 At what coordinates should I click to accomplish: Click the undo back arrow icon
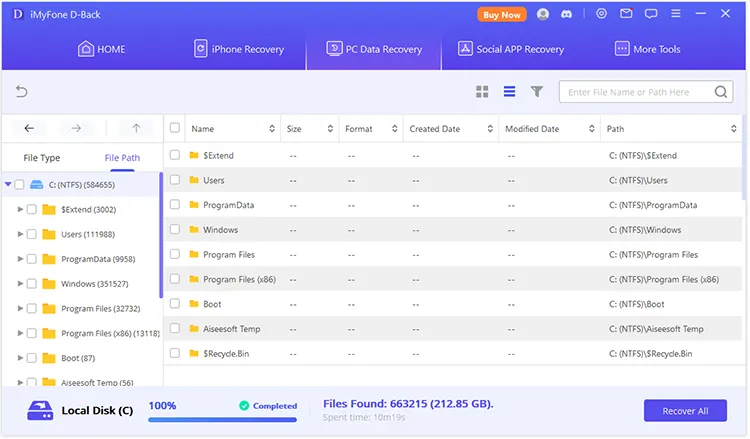(22, 91)
